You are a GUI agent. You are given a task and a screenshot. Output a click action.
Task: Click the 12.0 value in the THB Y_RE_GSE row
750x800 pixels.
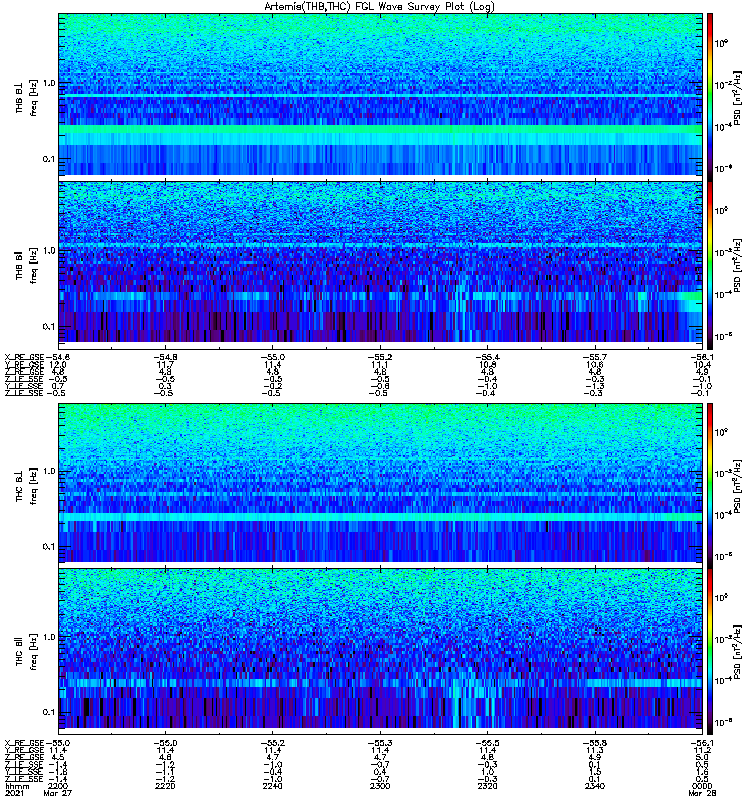coord(57,365)
